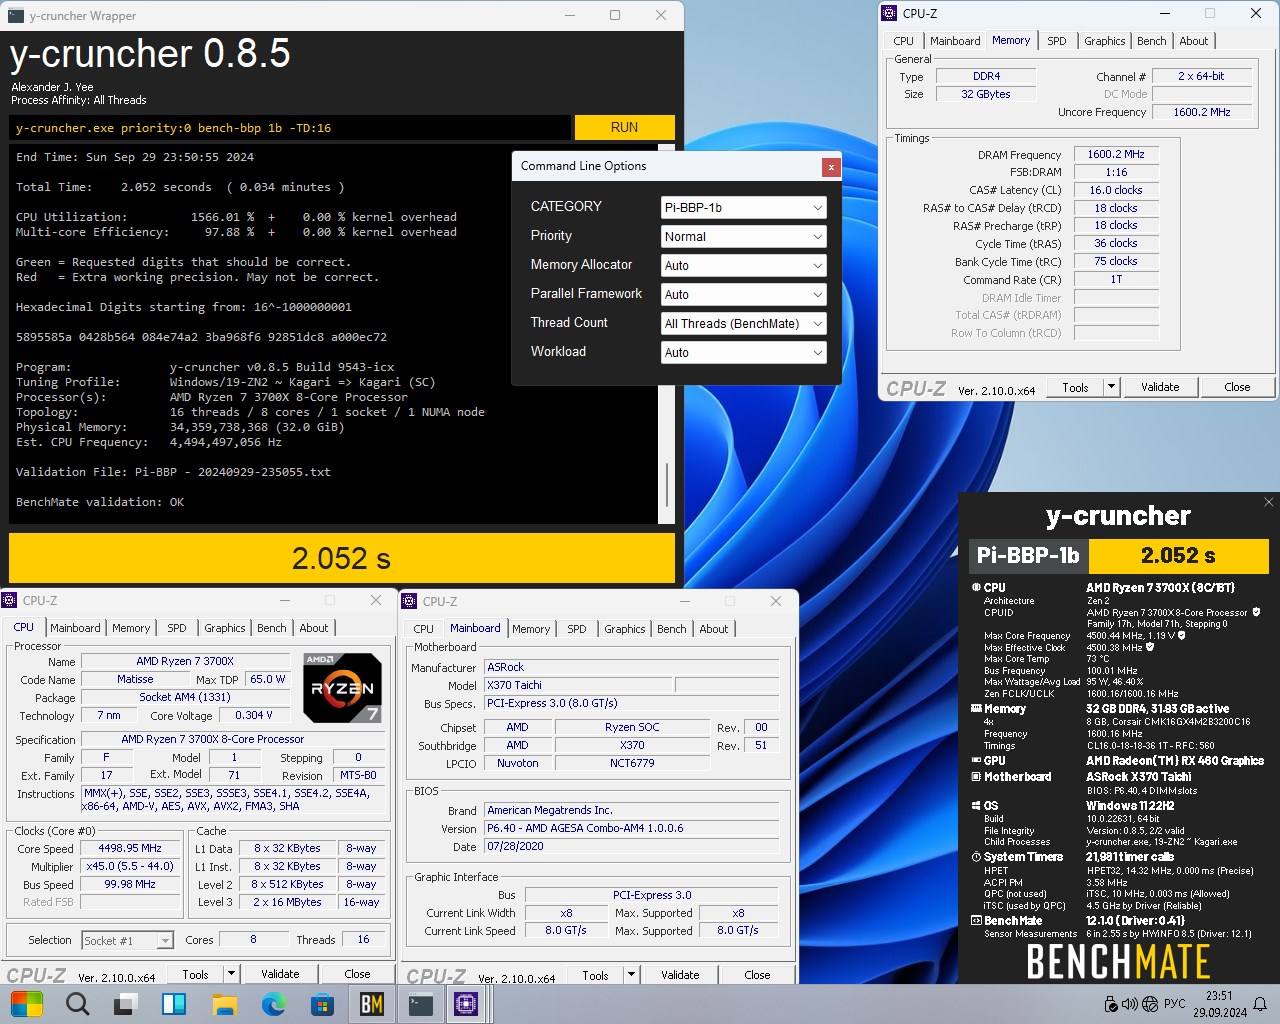Screen dimensions: 1280x1024
Task: Switch to the CPU-Z taskbar icon
Action: (466, 1004)
